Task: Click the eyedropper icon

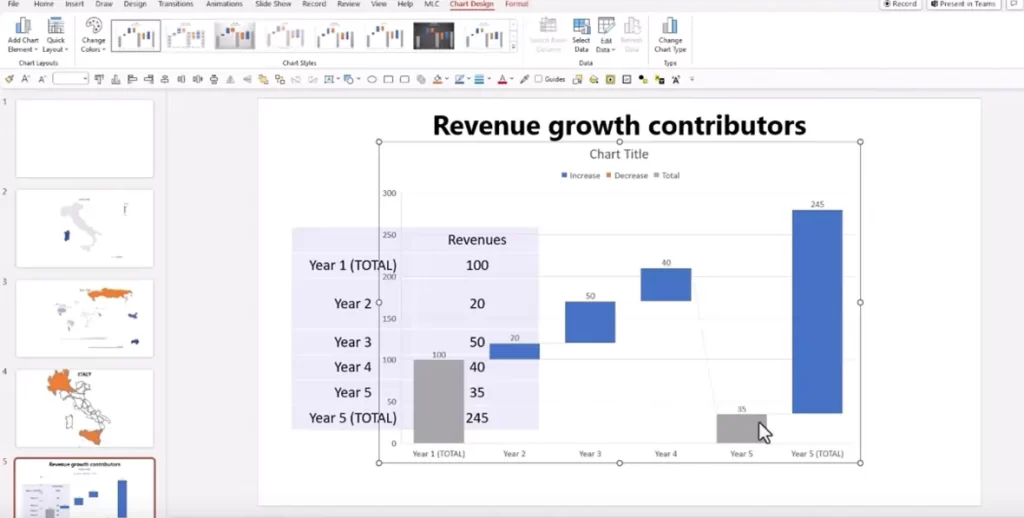Action: coord(524,79)
